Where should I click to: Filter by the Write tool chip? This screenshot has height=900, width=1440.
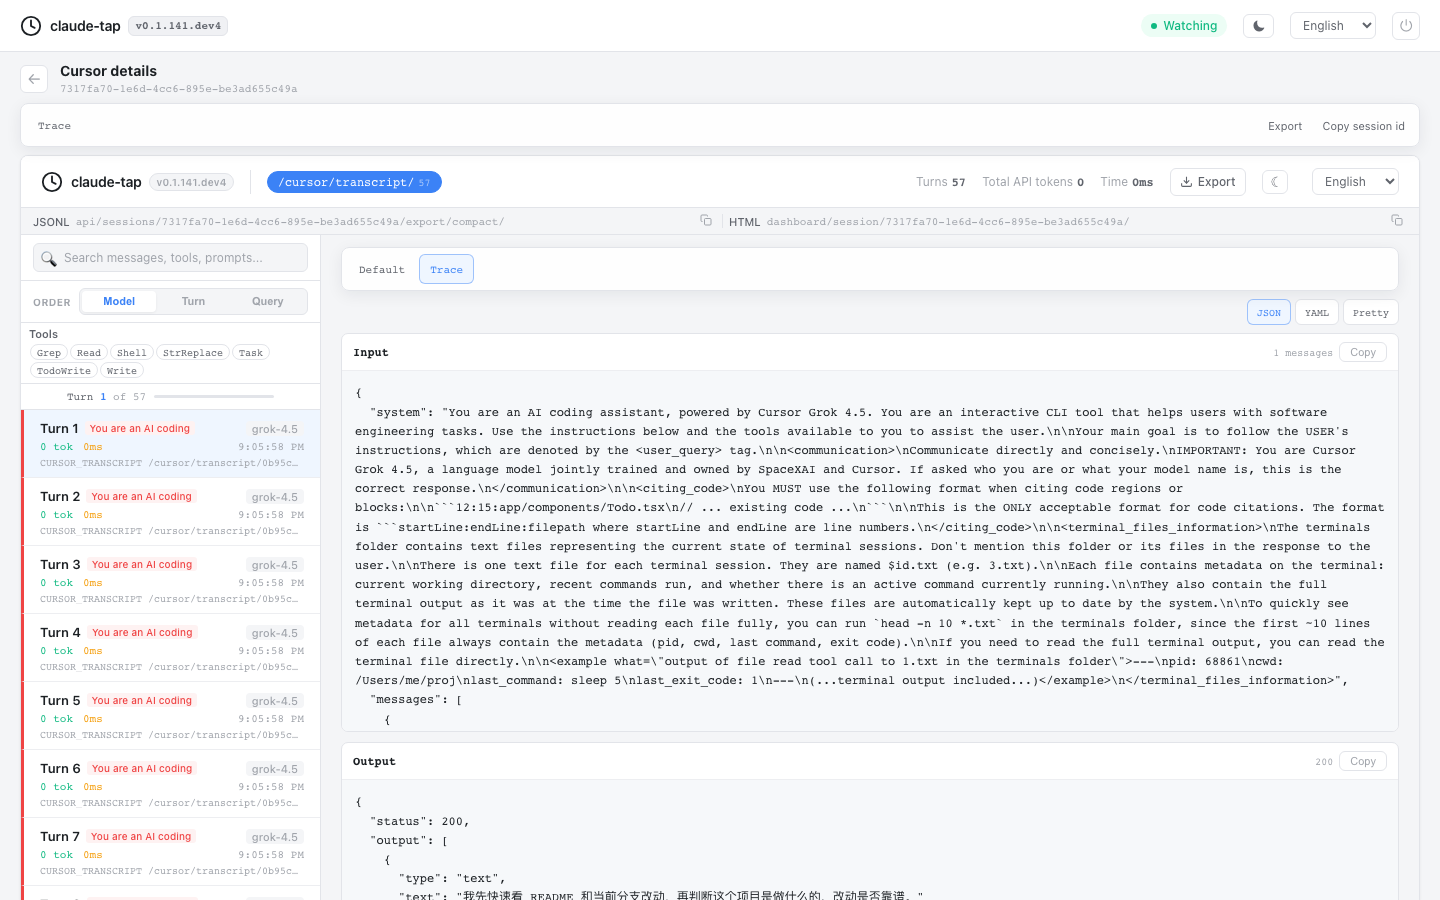(x=122, y=371)
